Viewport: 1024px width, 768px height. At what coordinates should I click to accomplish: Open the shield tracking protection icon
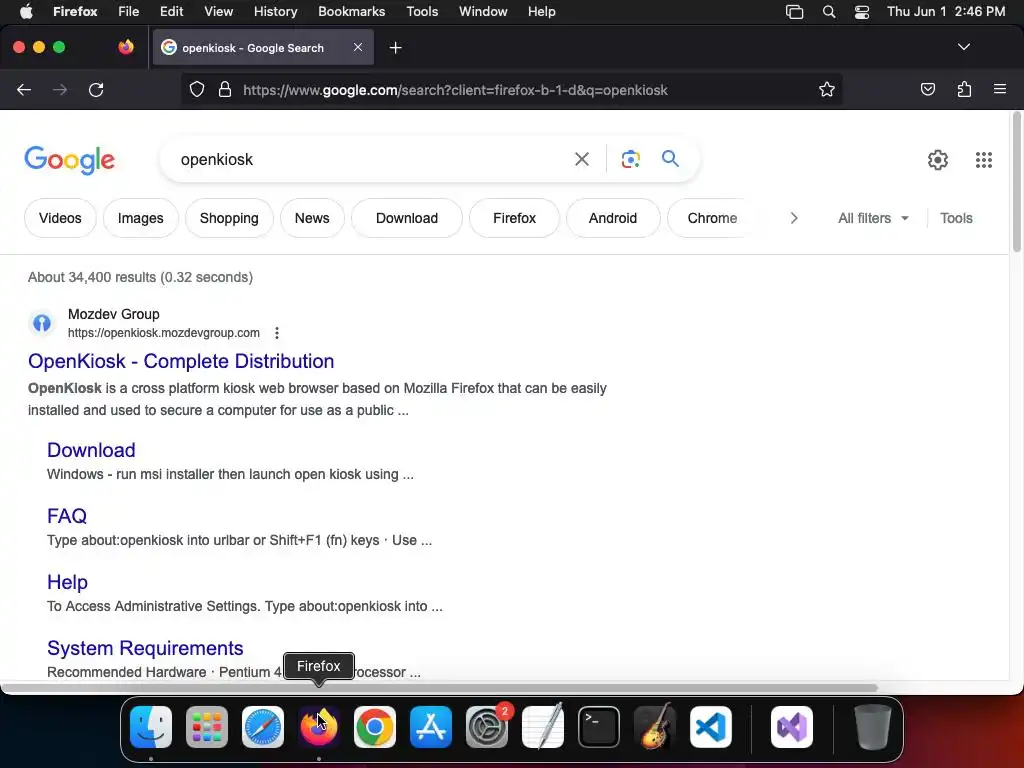(x=197, y=89)
